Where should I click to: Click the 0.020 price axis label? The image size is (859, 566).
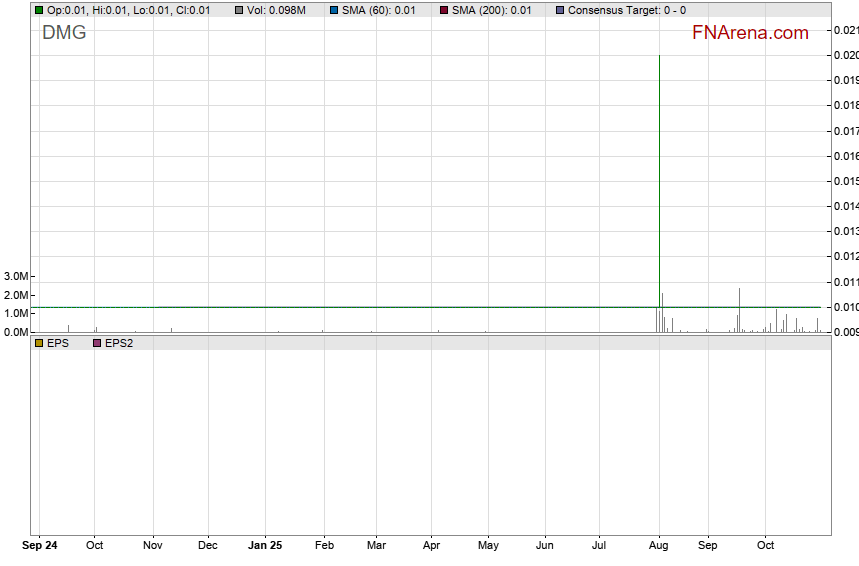(x=845, y=55)
